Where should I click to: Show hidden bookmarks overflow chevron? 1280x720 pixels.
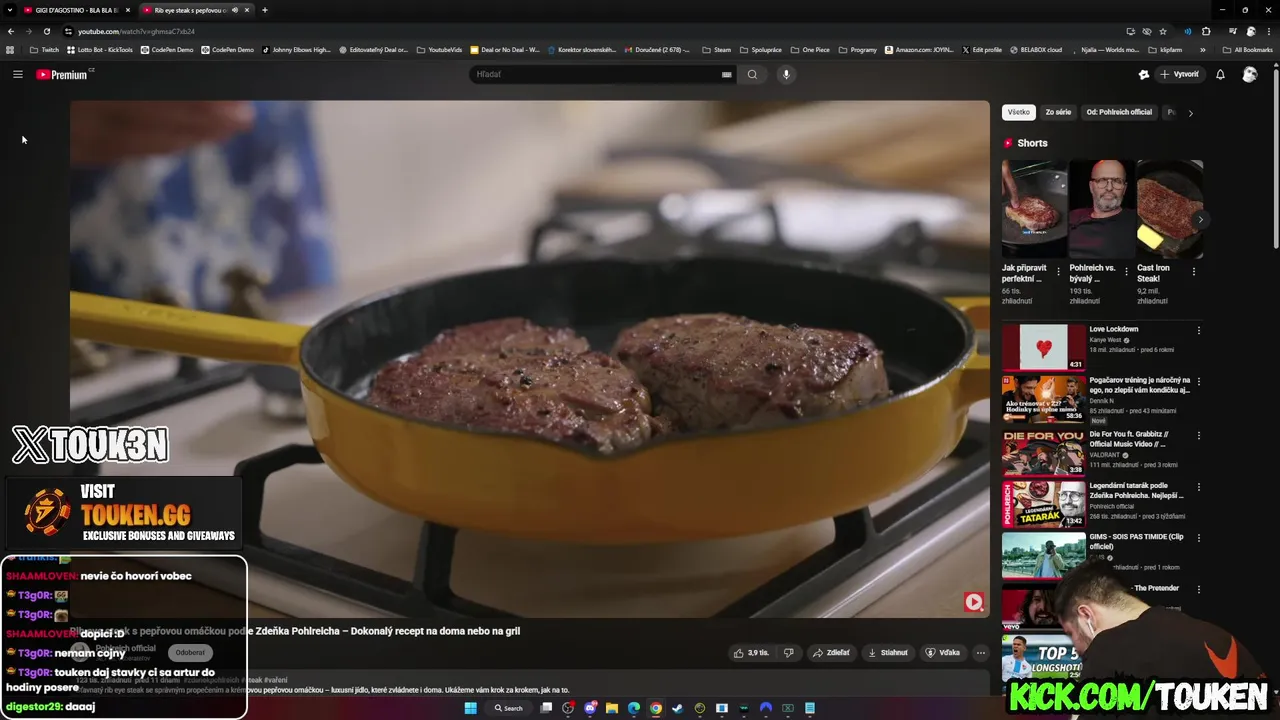pos(1202,49)
